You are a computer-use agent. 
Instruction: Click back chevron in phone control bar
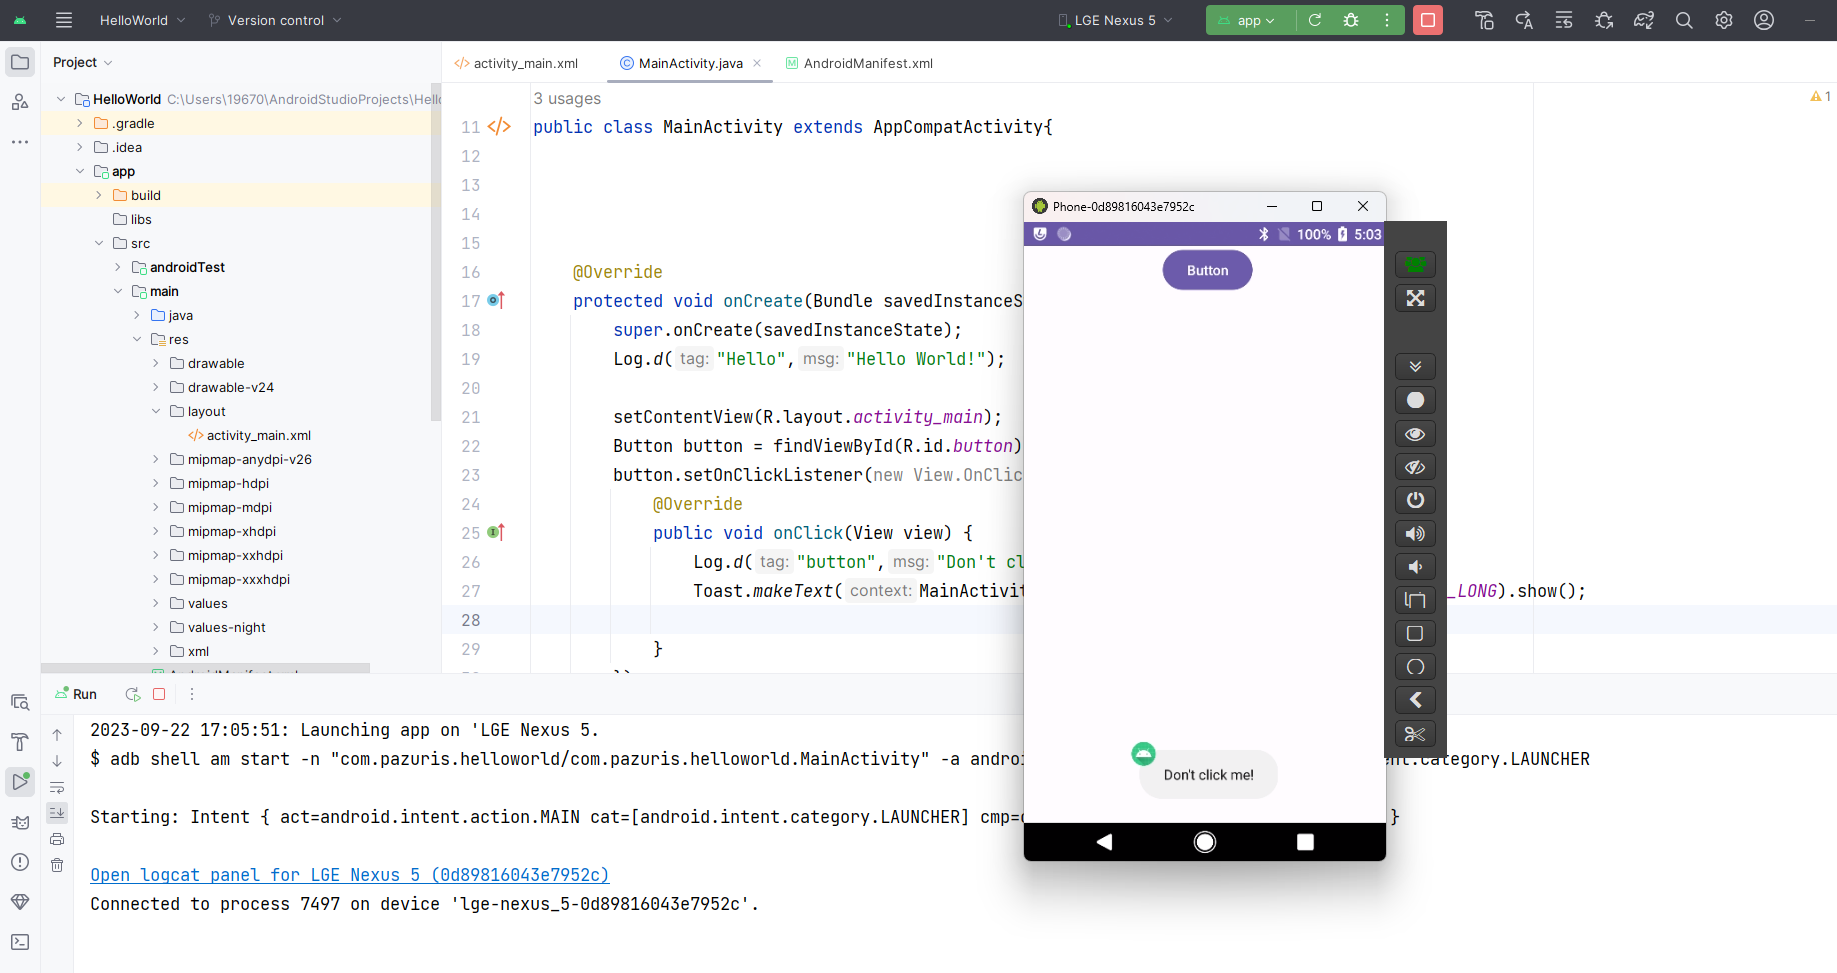click(1415, 700)
